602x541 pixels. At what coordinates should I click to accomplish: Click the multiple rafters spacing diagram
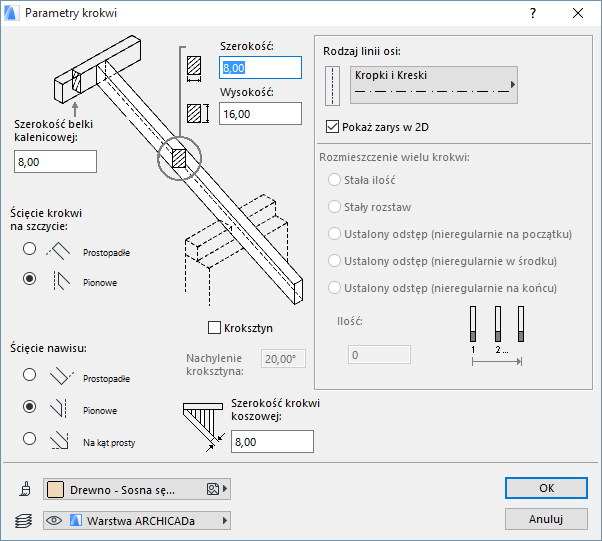point(497,336)
